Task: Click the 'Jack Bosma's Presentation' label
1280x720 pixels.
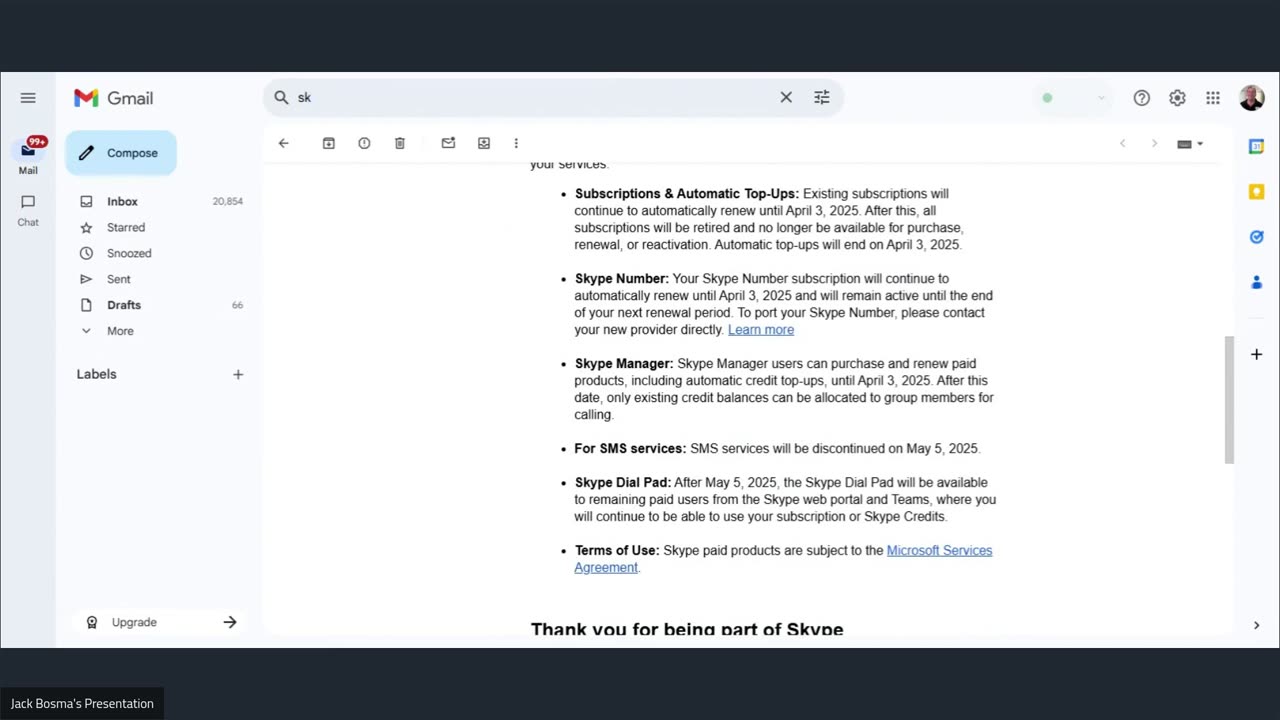Action: pos(82,704)
